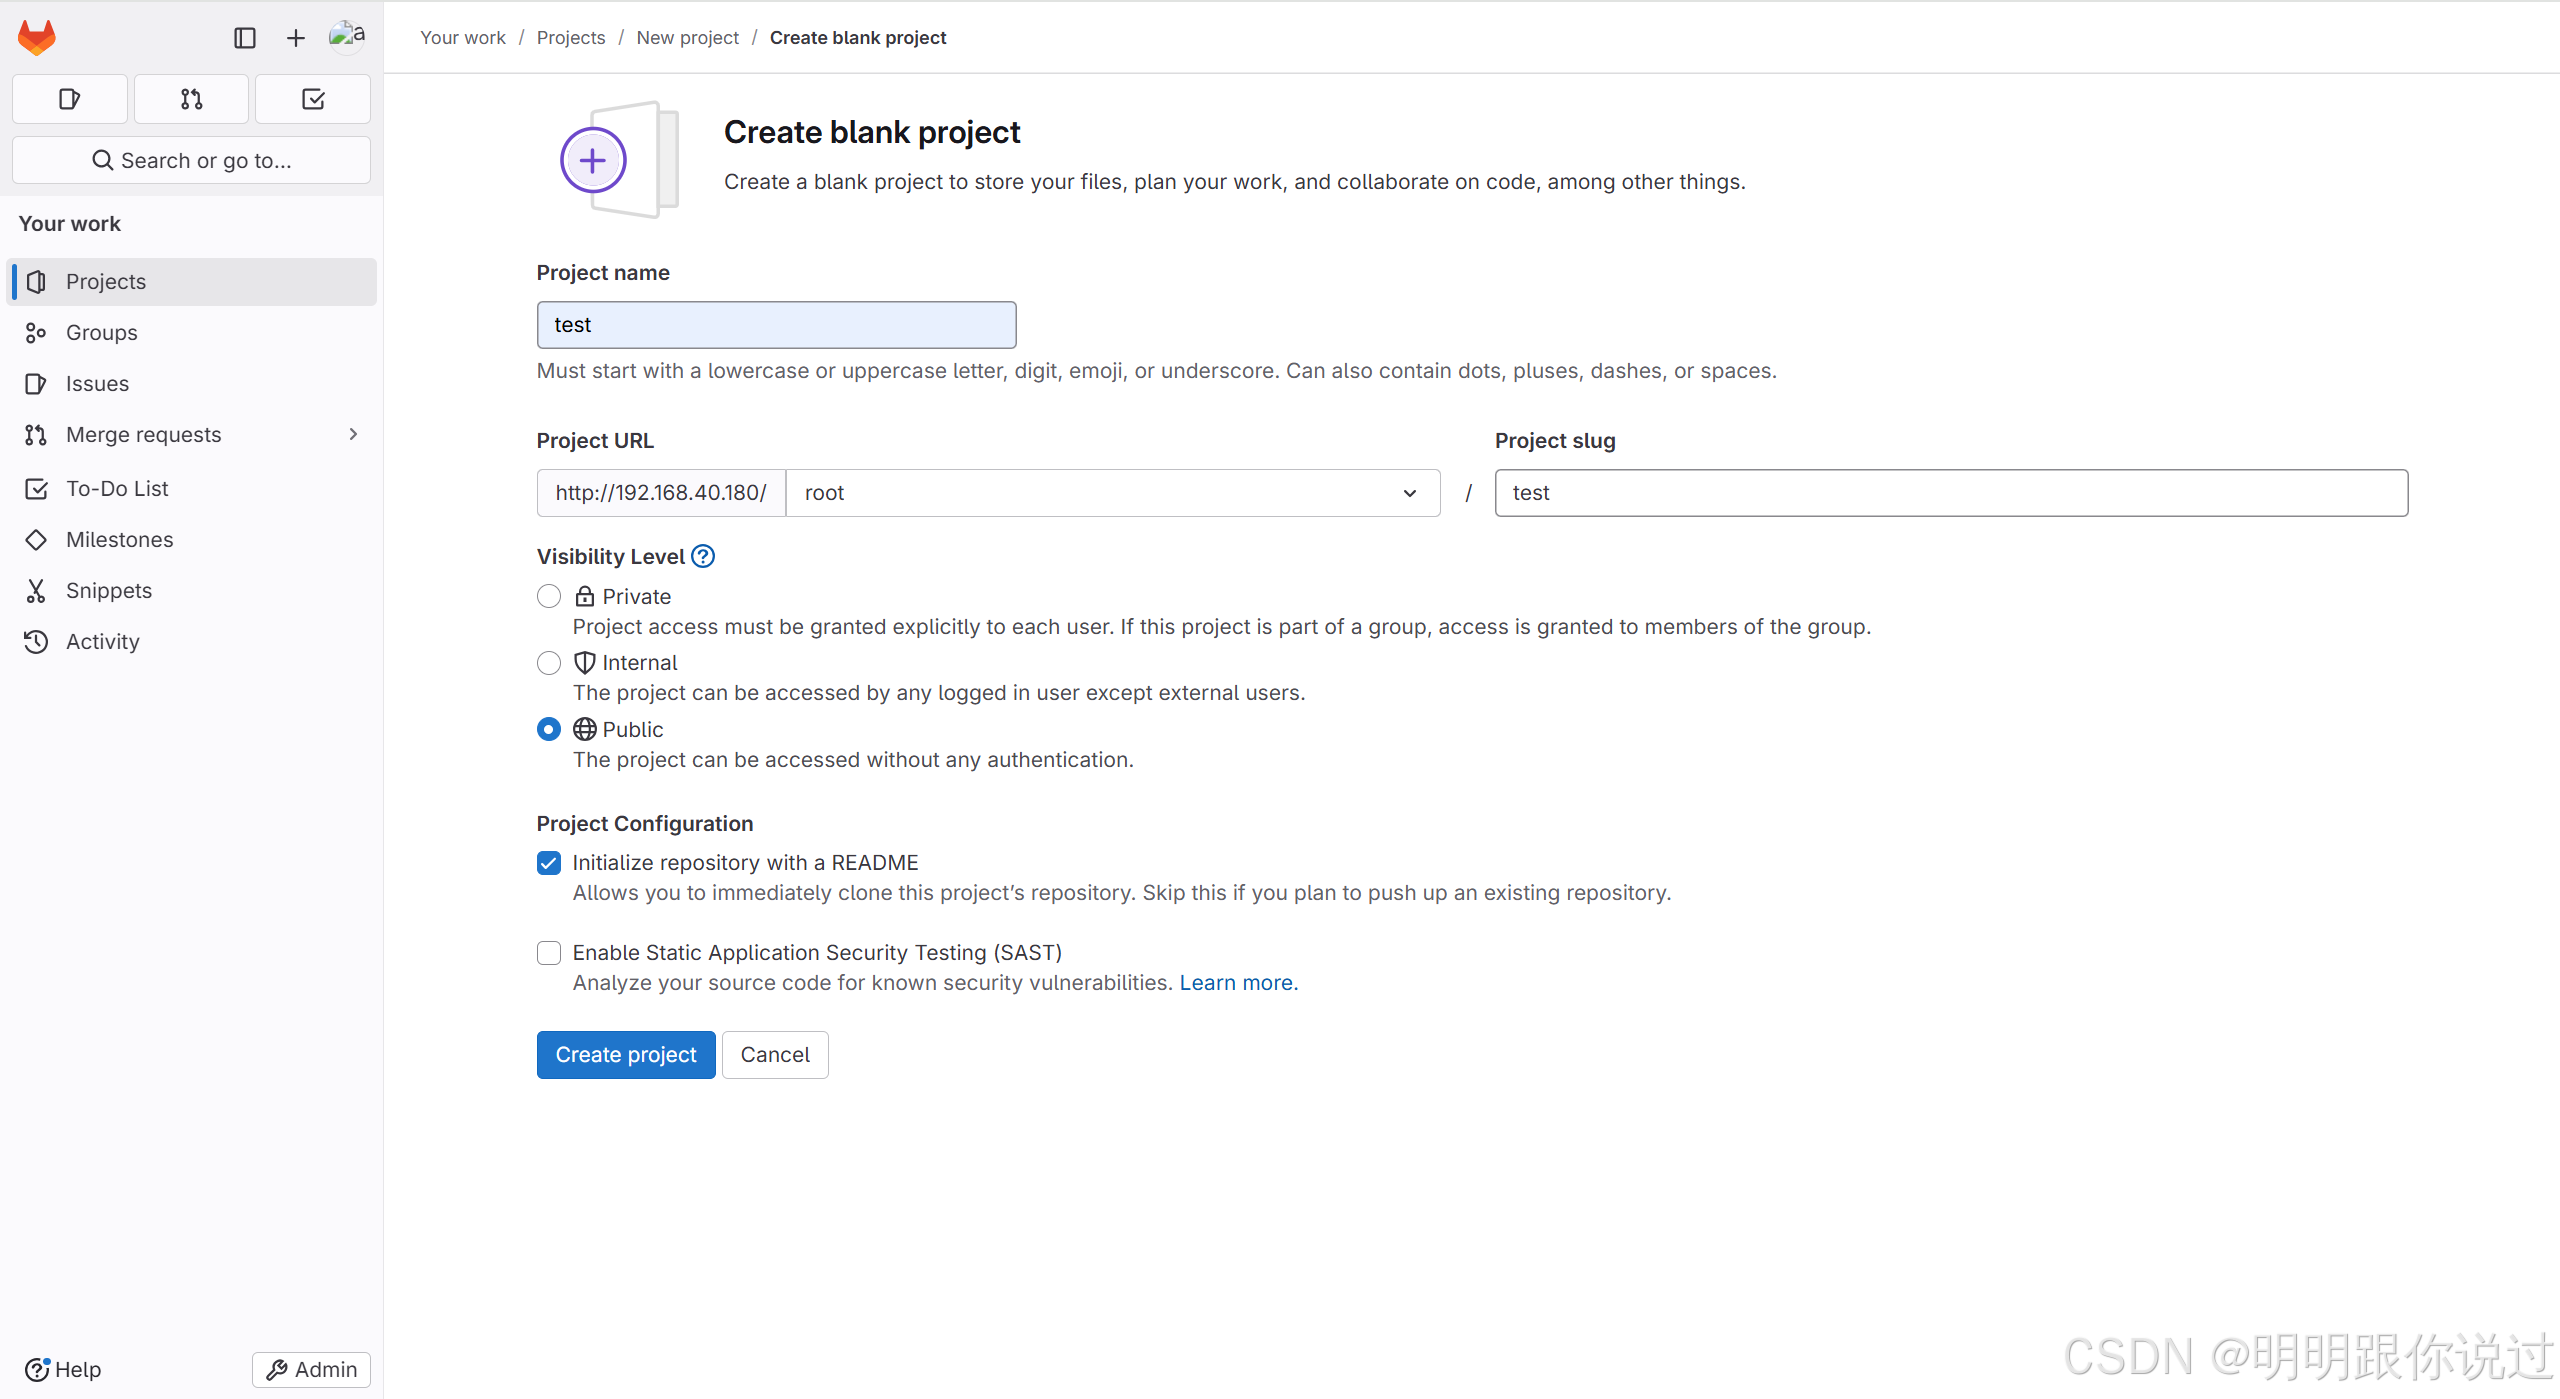
Task: Click the Snippets scissors icon
Action: point(37,591)
